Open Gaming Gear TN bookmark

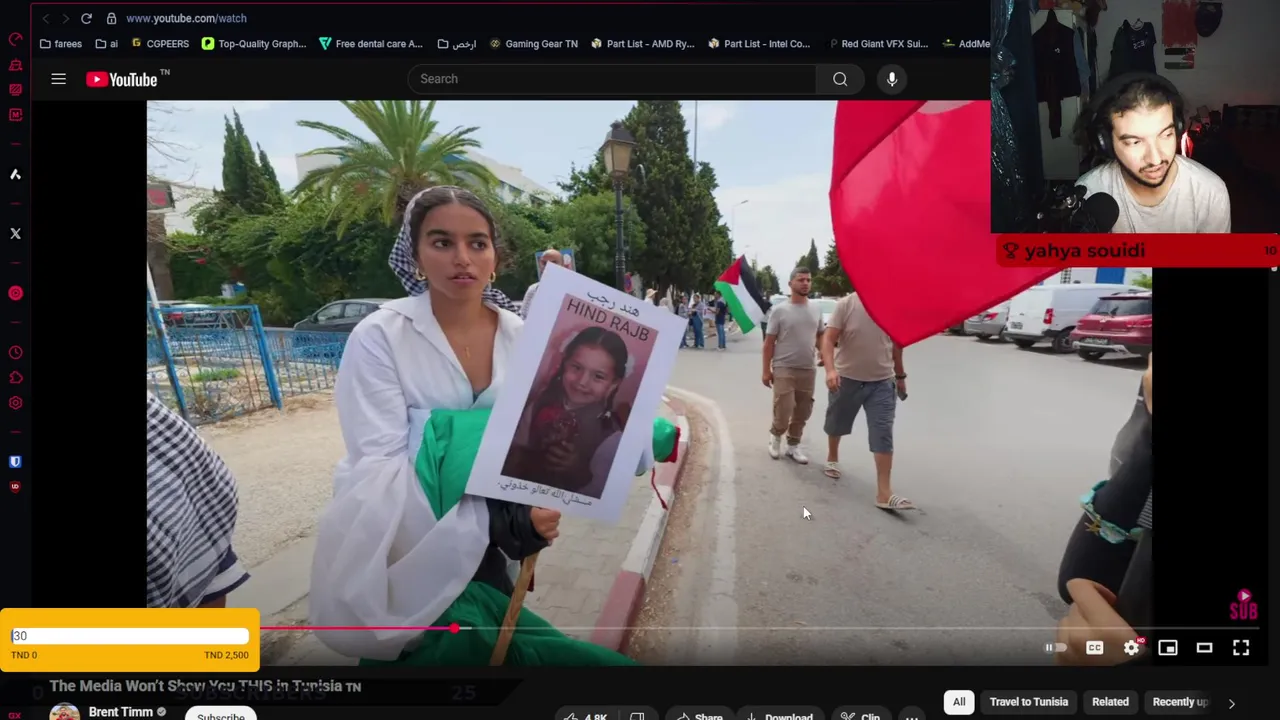tap(533, 44)
